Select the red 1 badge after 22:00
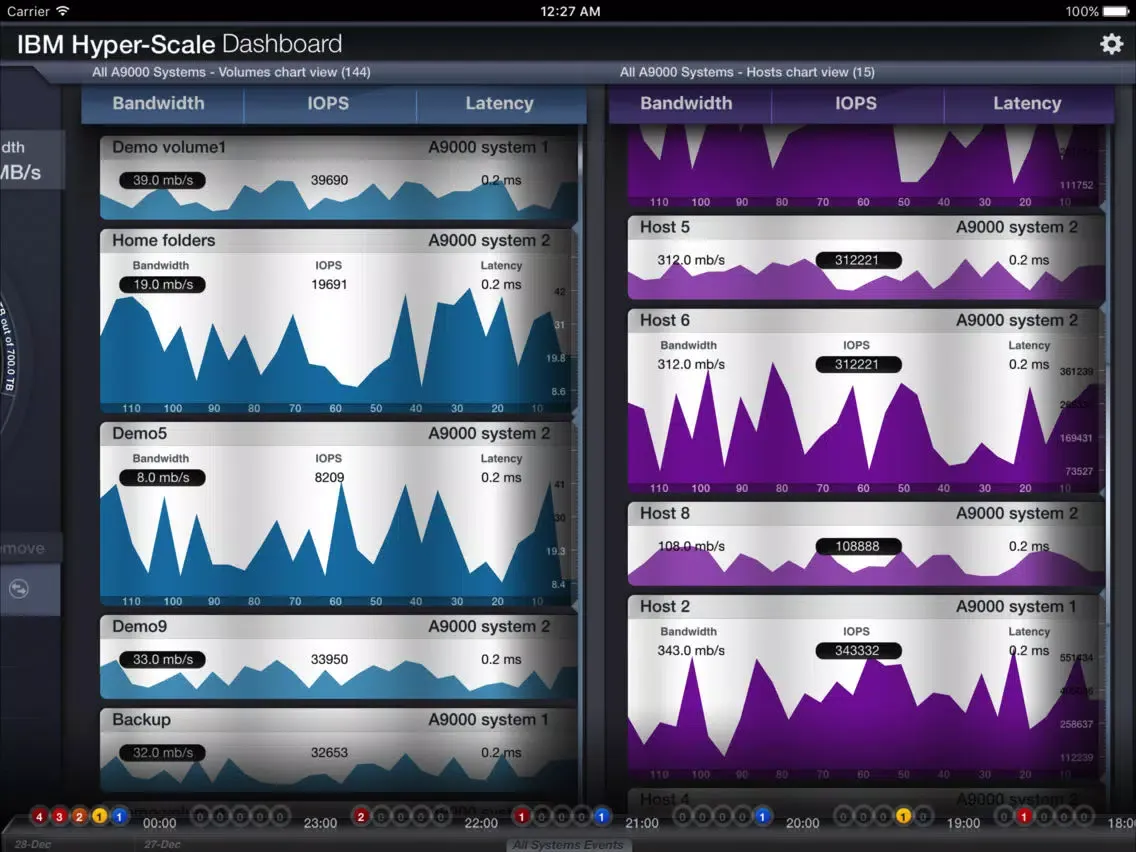Screen dimensions: 1136x852 click(x=522, y=816)
